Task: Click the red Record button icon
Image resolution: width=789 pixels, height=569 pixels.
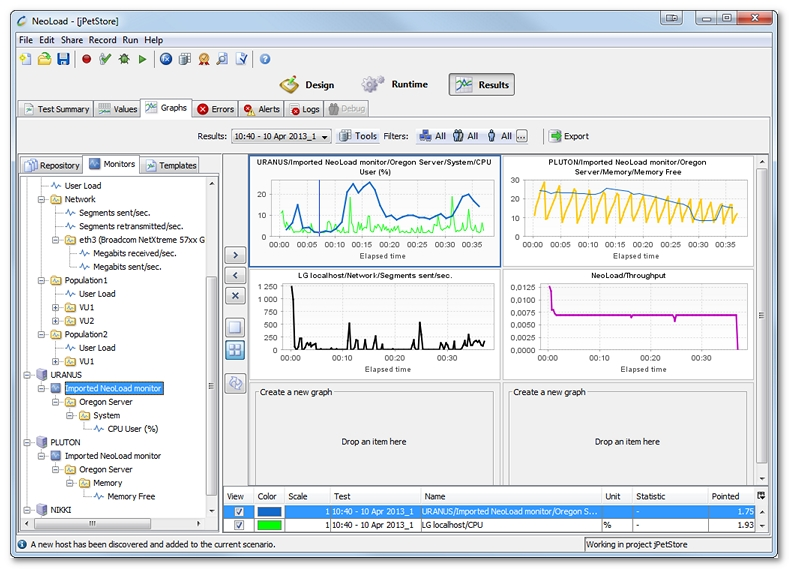Action: (x=87, y=60)
